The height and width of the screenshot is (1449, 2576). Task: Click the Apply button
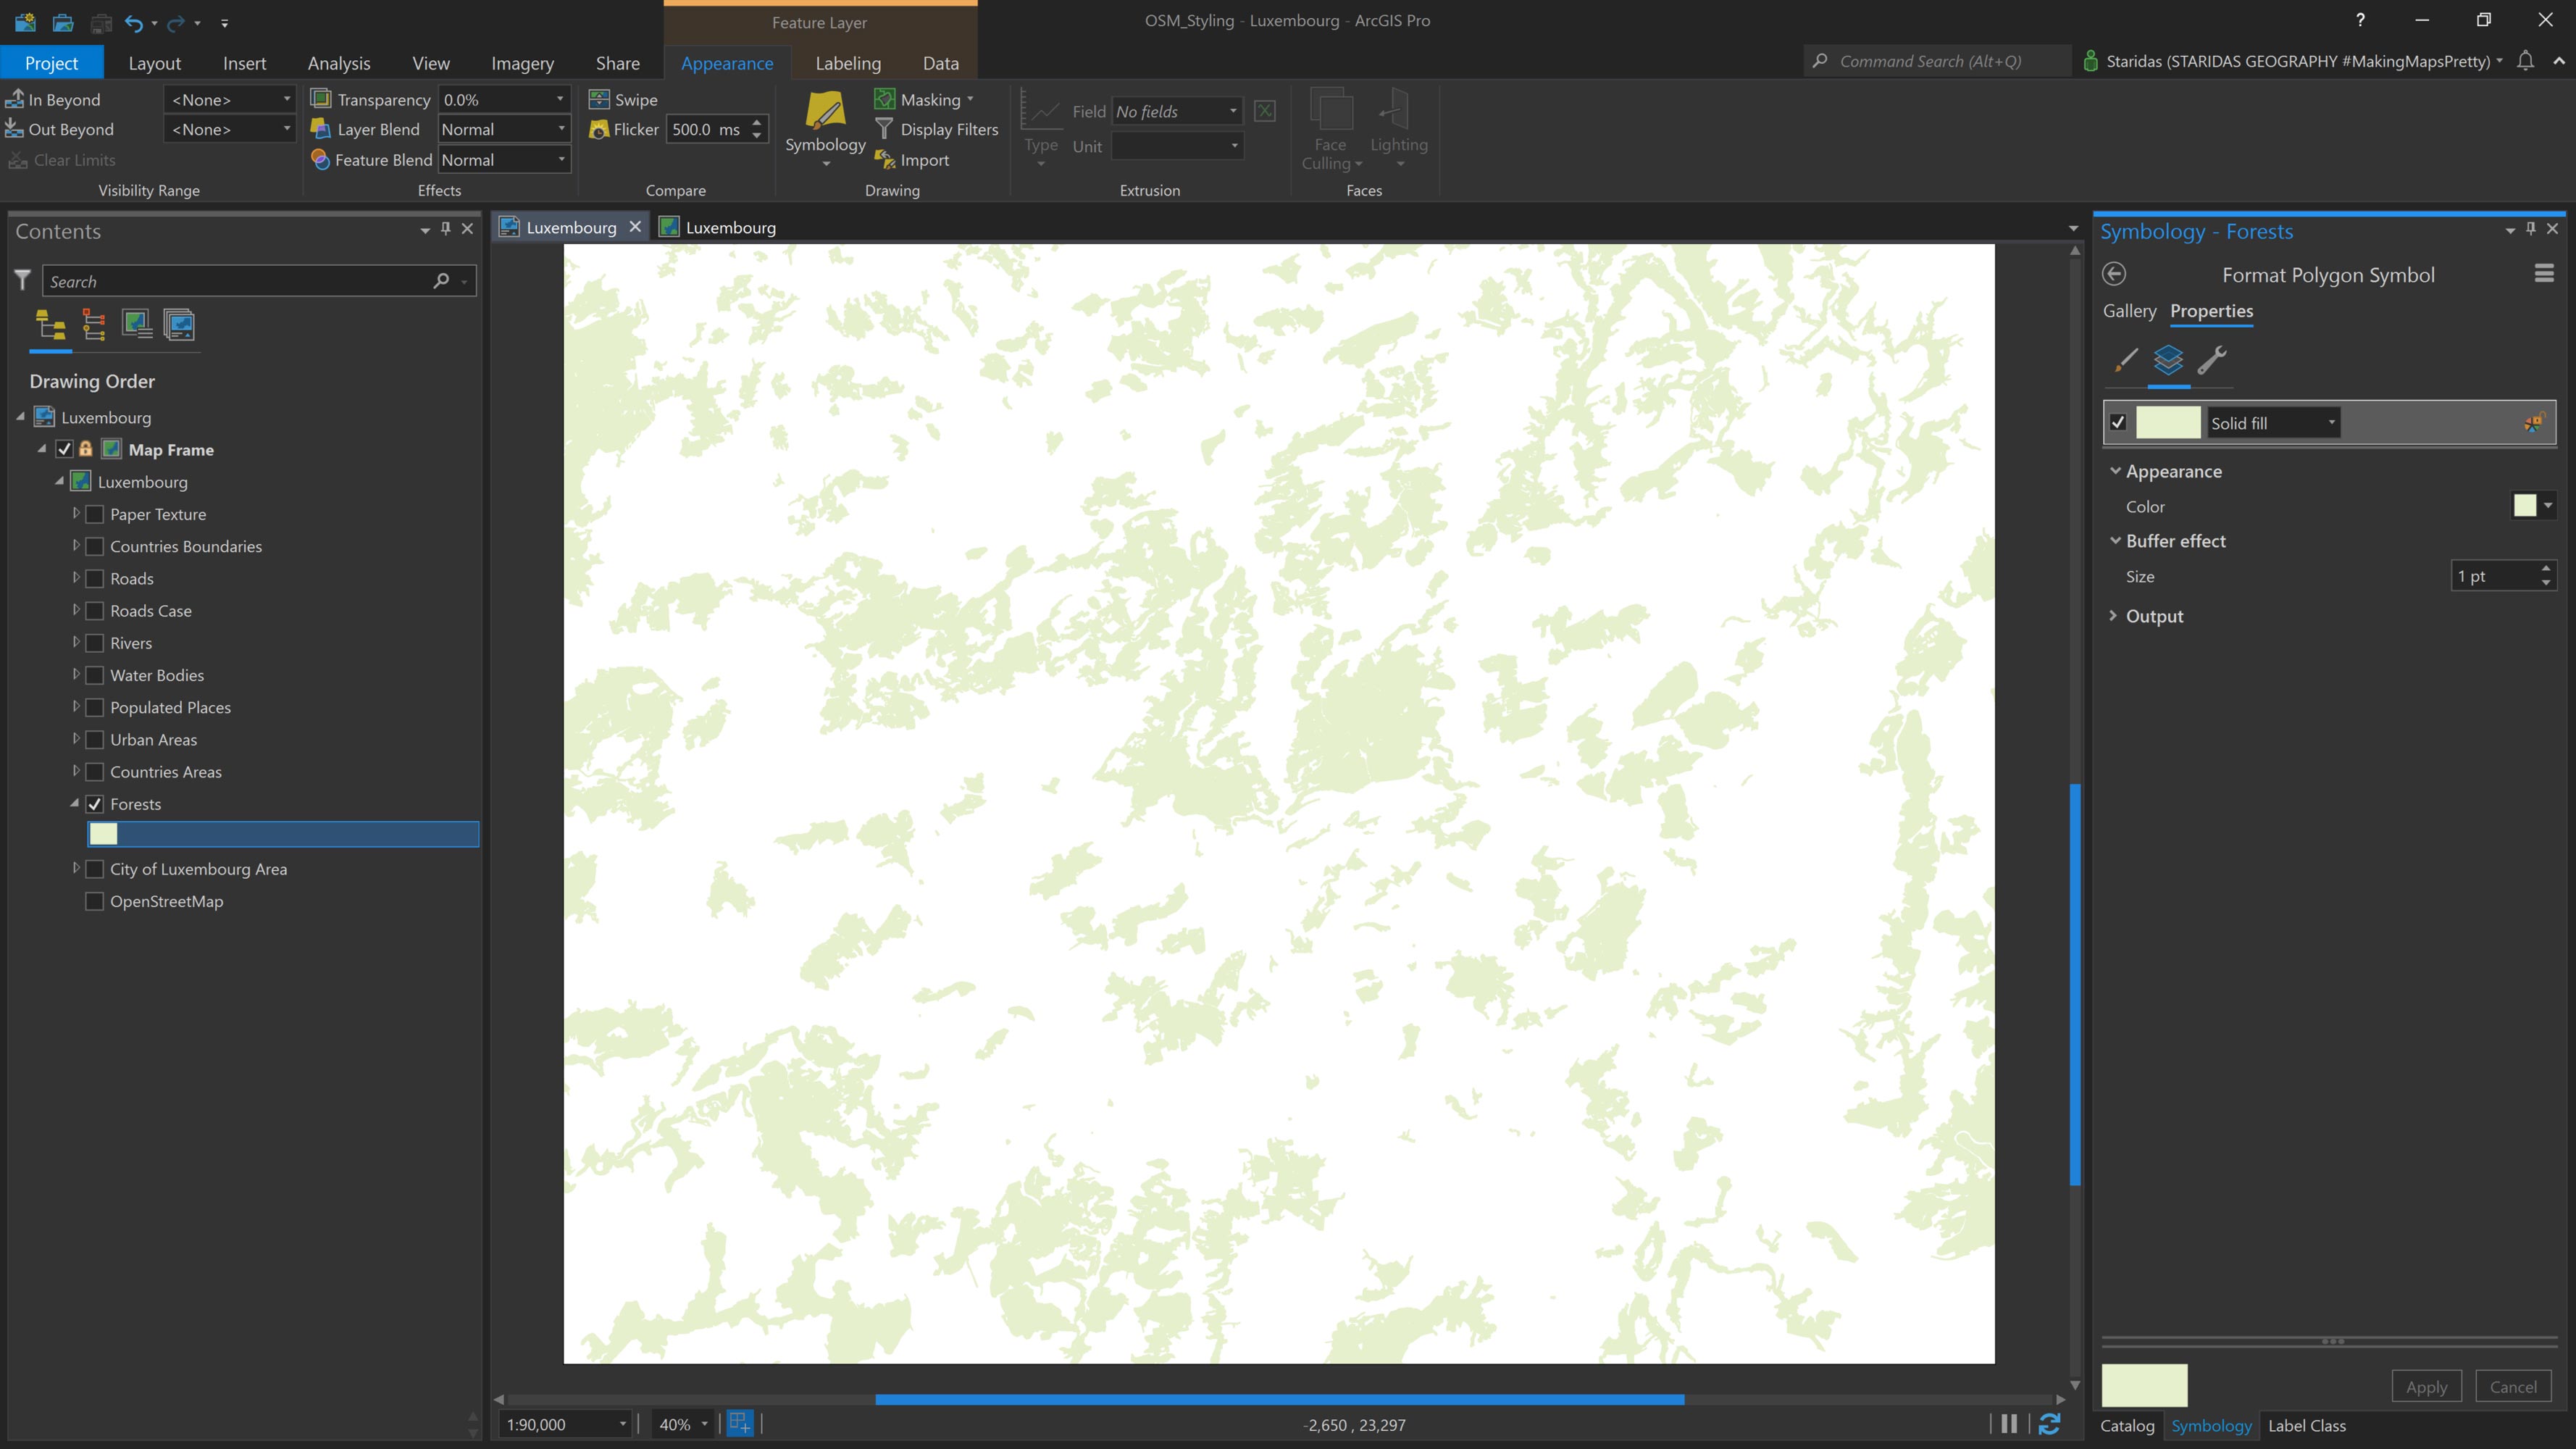coord(2426,1387)
